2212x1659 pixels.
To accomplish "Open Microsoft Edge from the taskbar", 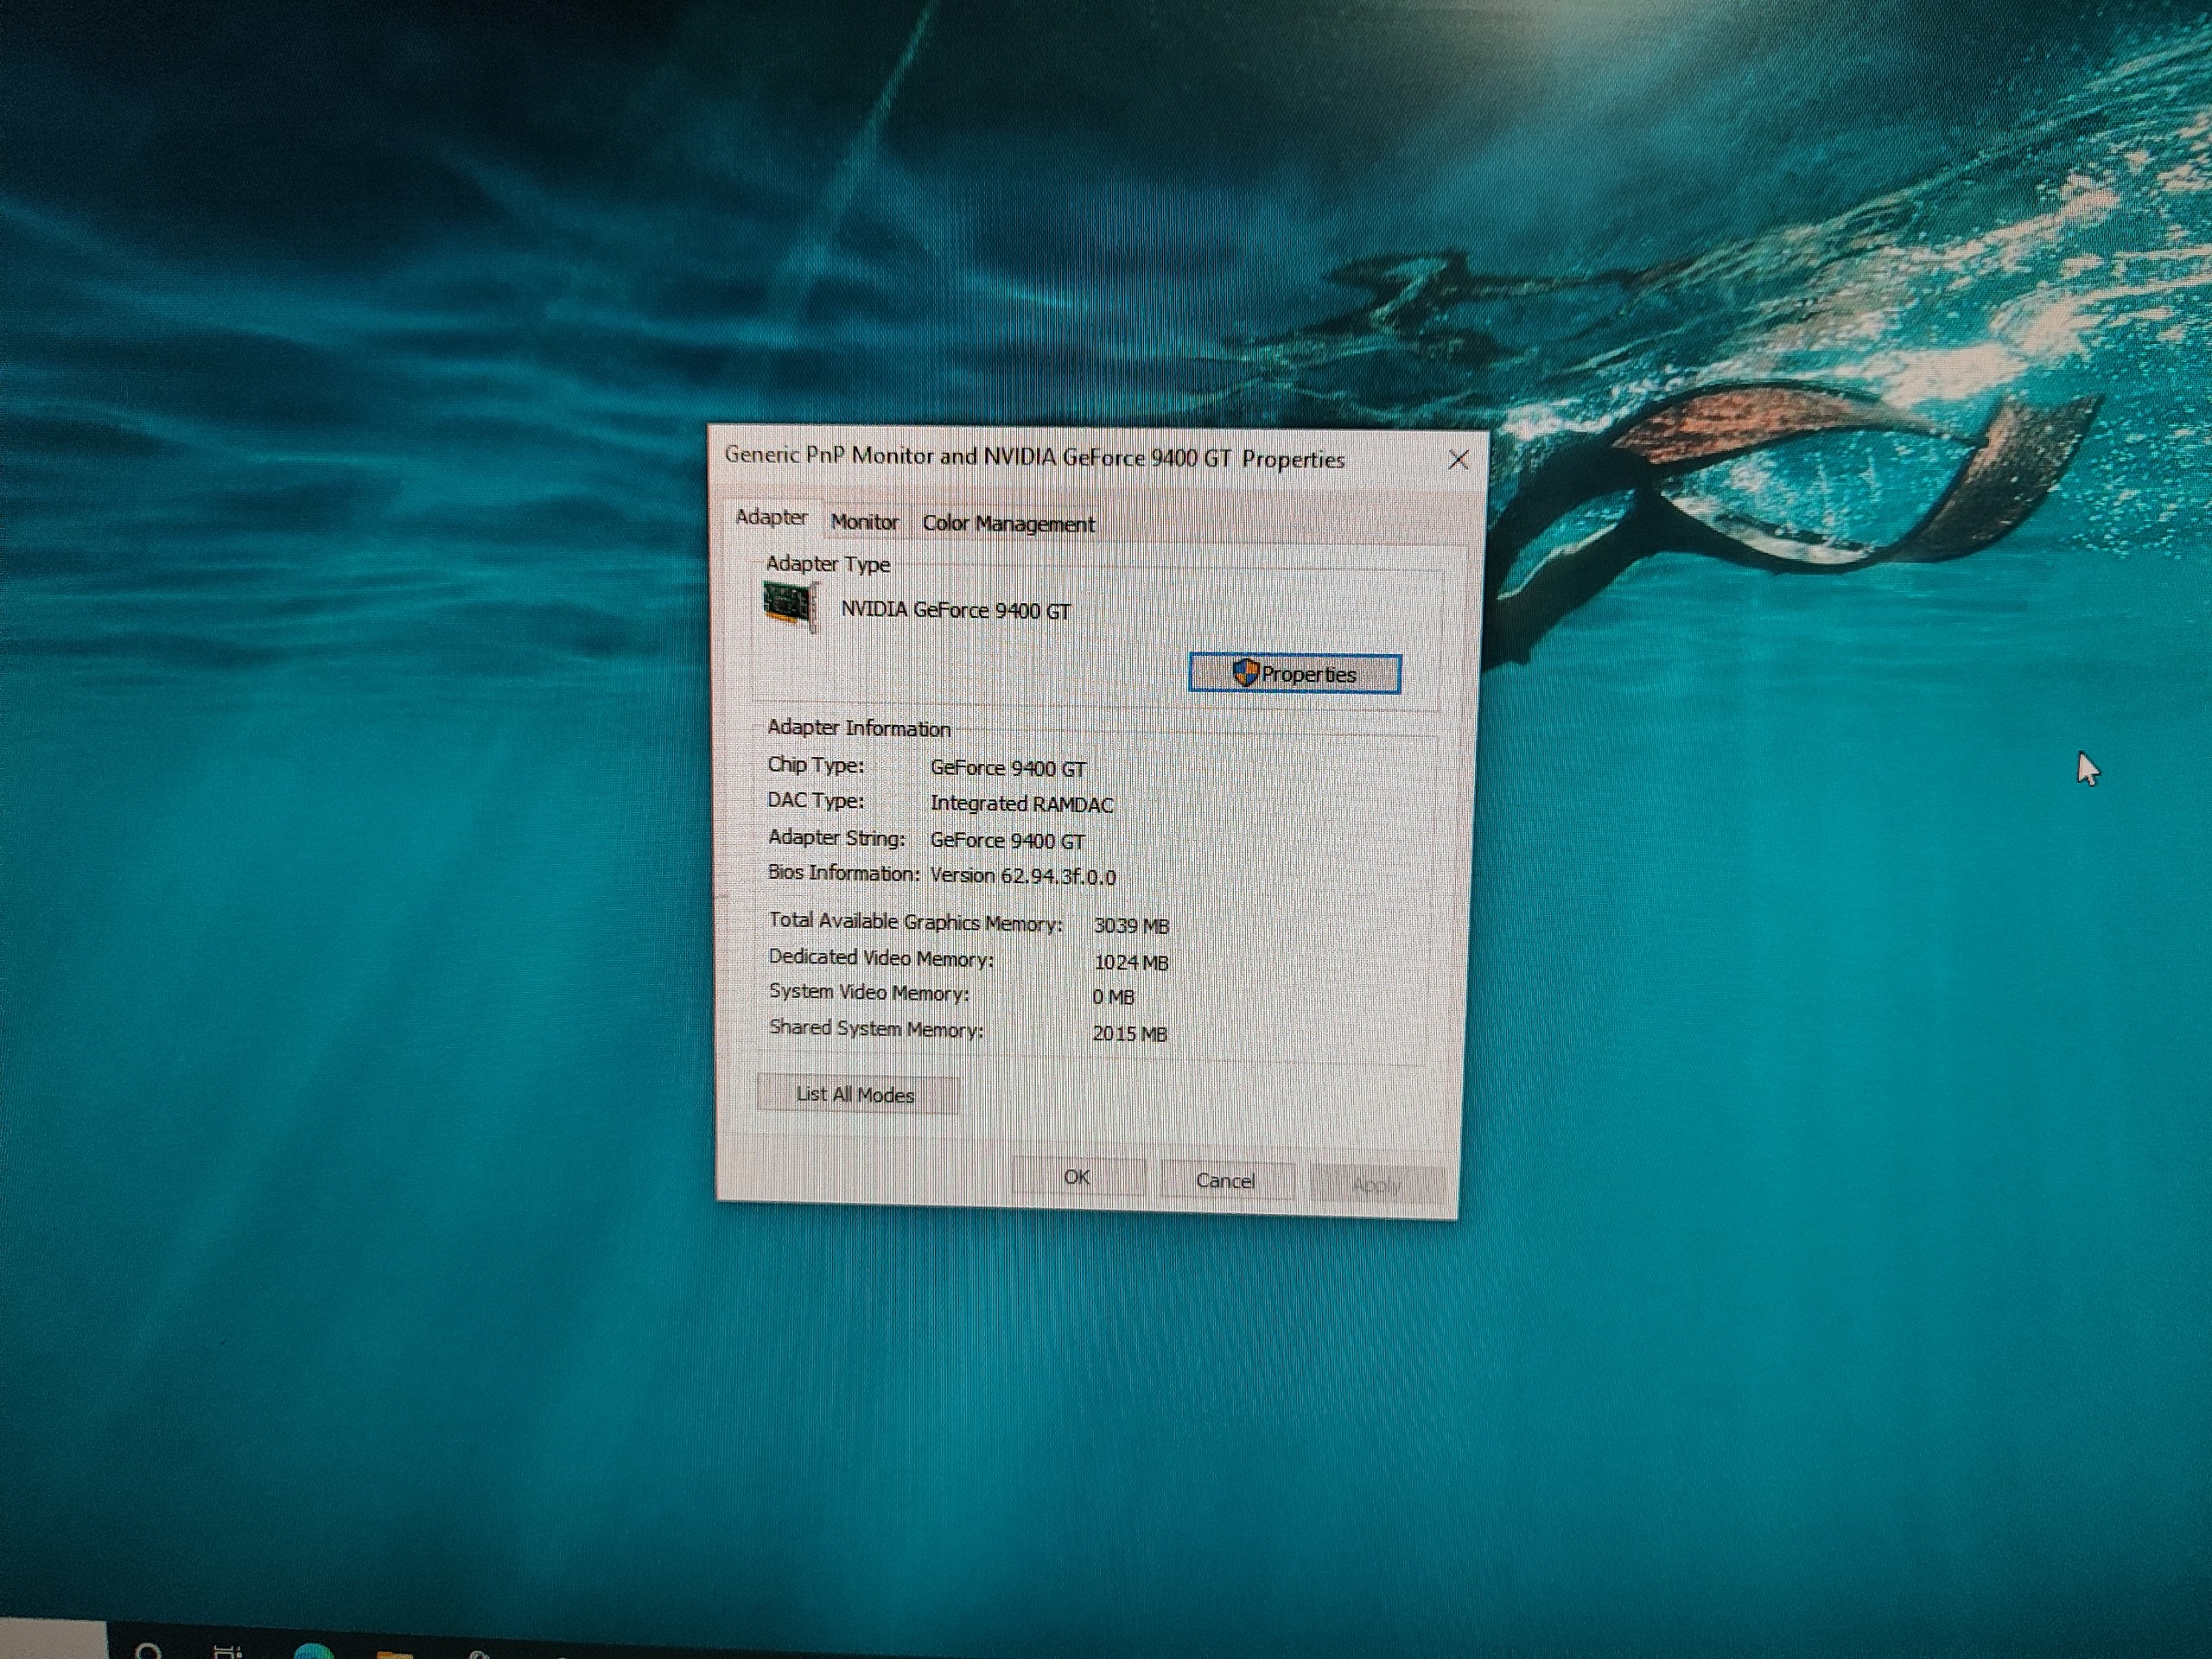I will tap(312, 1650).
